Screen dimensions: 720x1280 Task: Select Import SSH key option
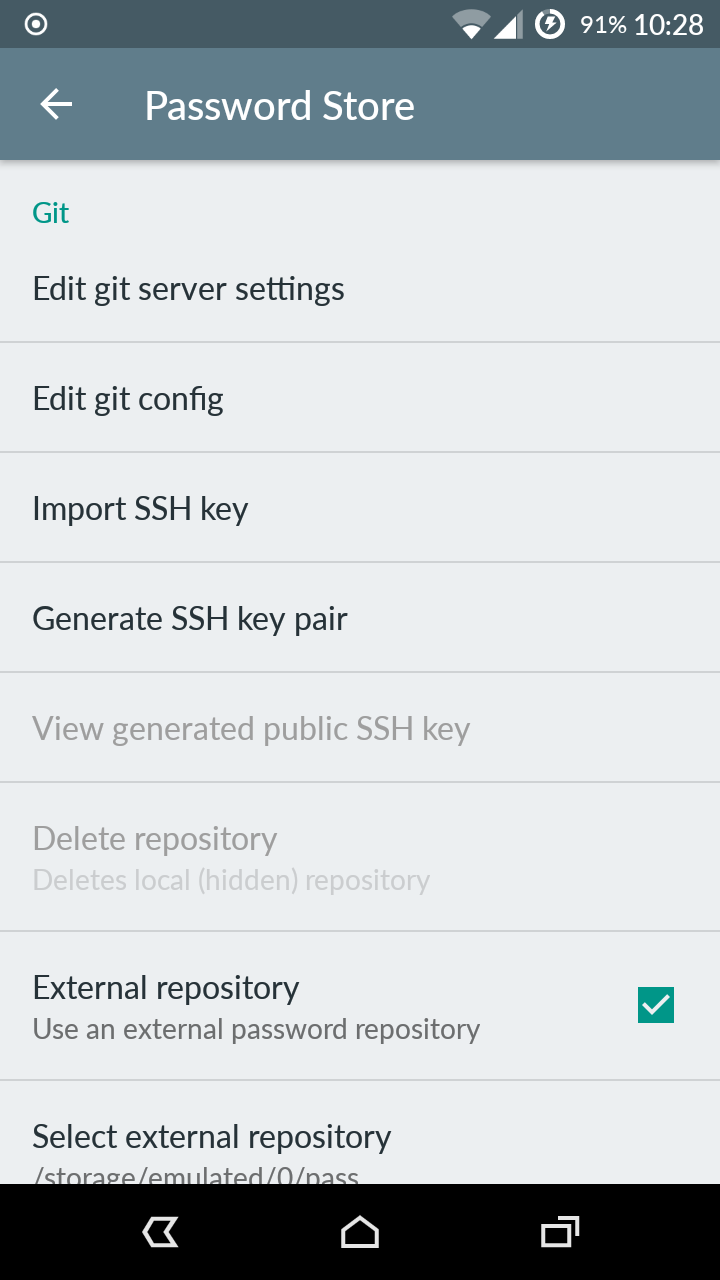click(140, 509)
